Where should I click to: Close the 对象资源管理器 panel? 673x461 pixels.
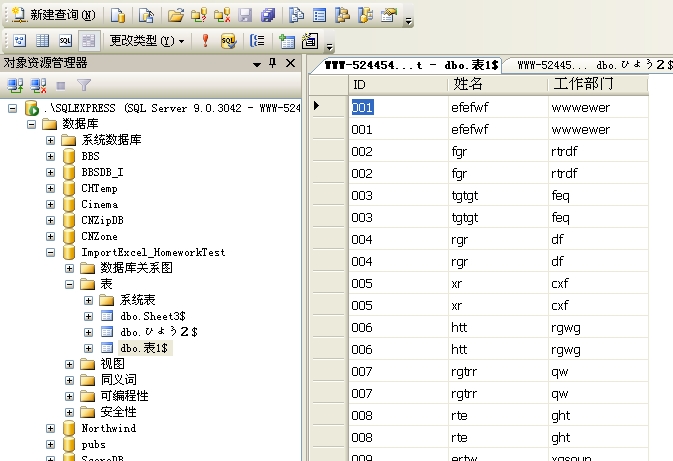[291, 63]
